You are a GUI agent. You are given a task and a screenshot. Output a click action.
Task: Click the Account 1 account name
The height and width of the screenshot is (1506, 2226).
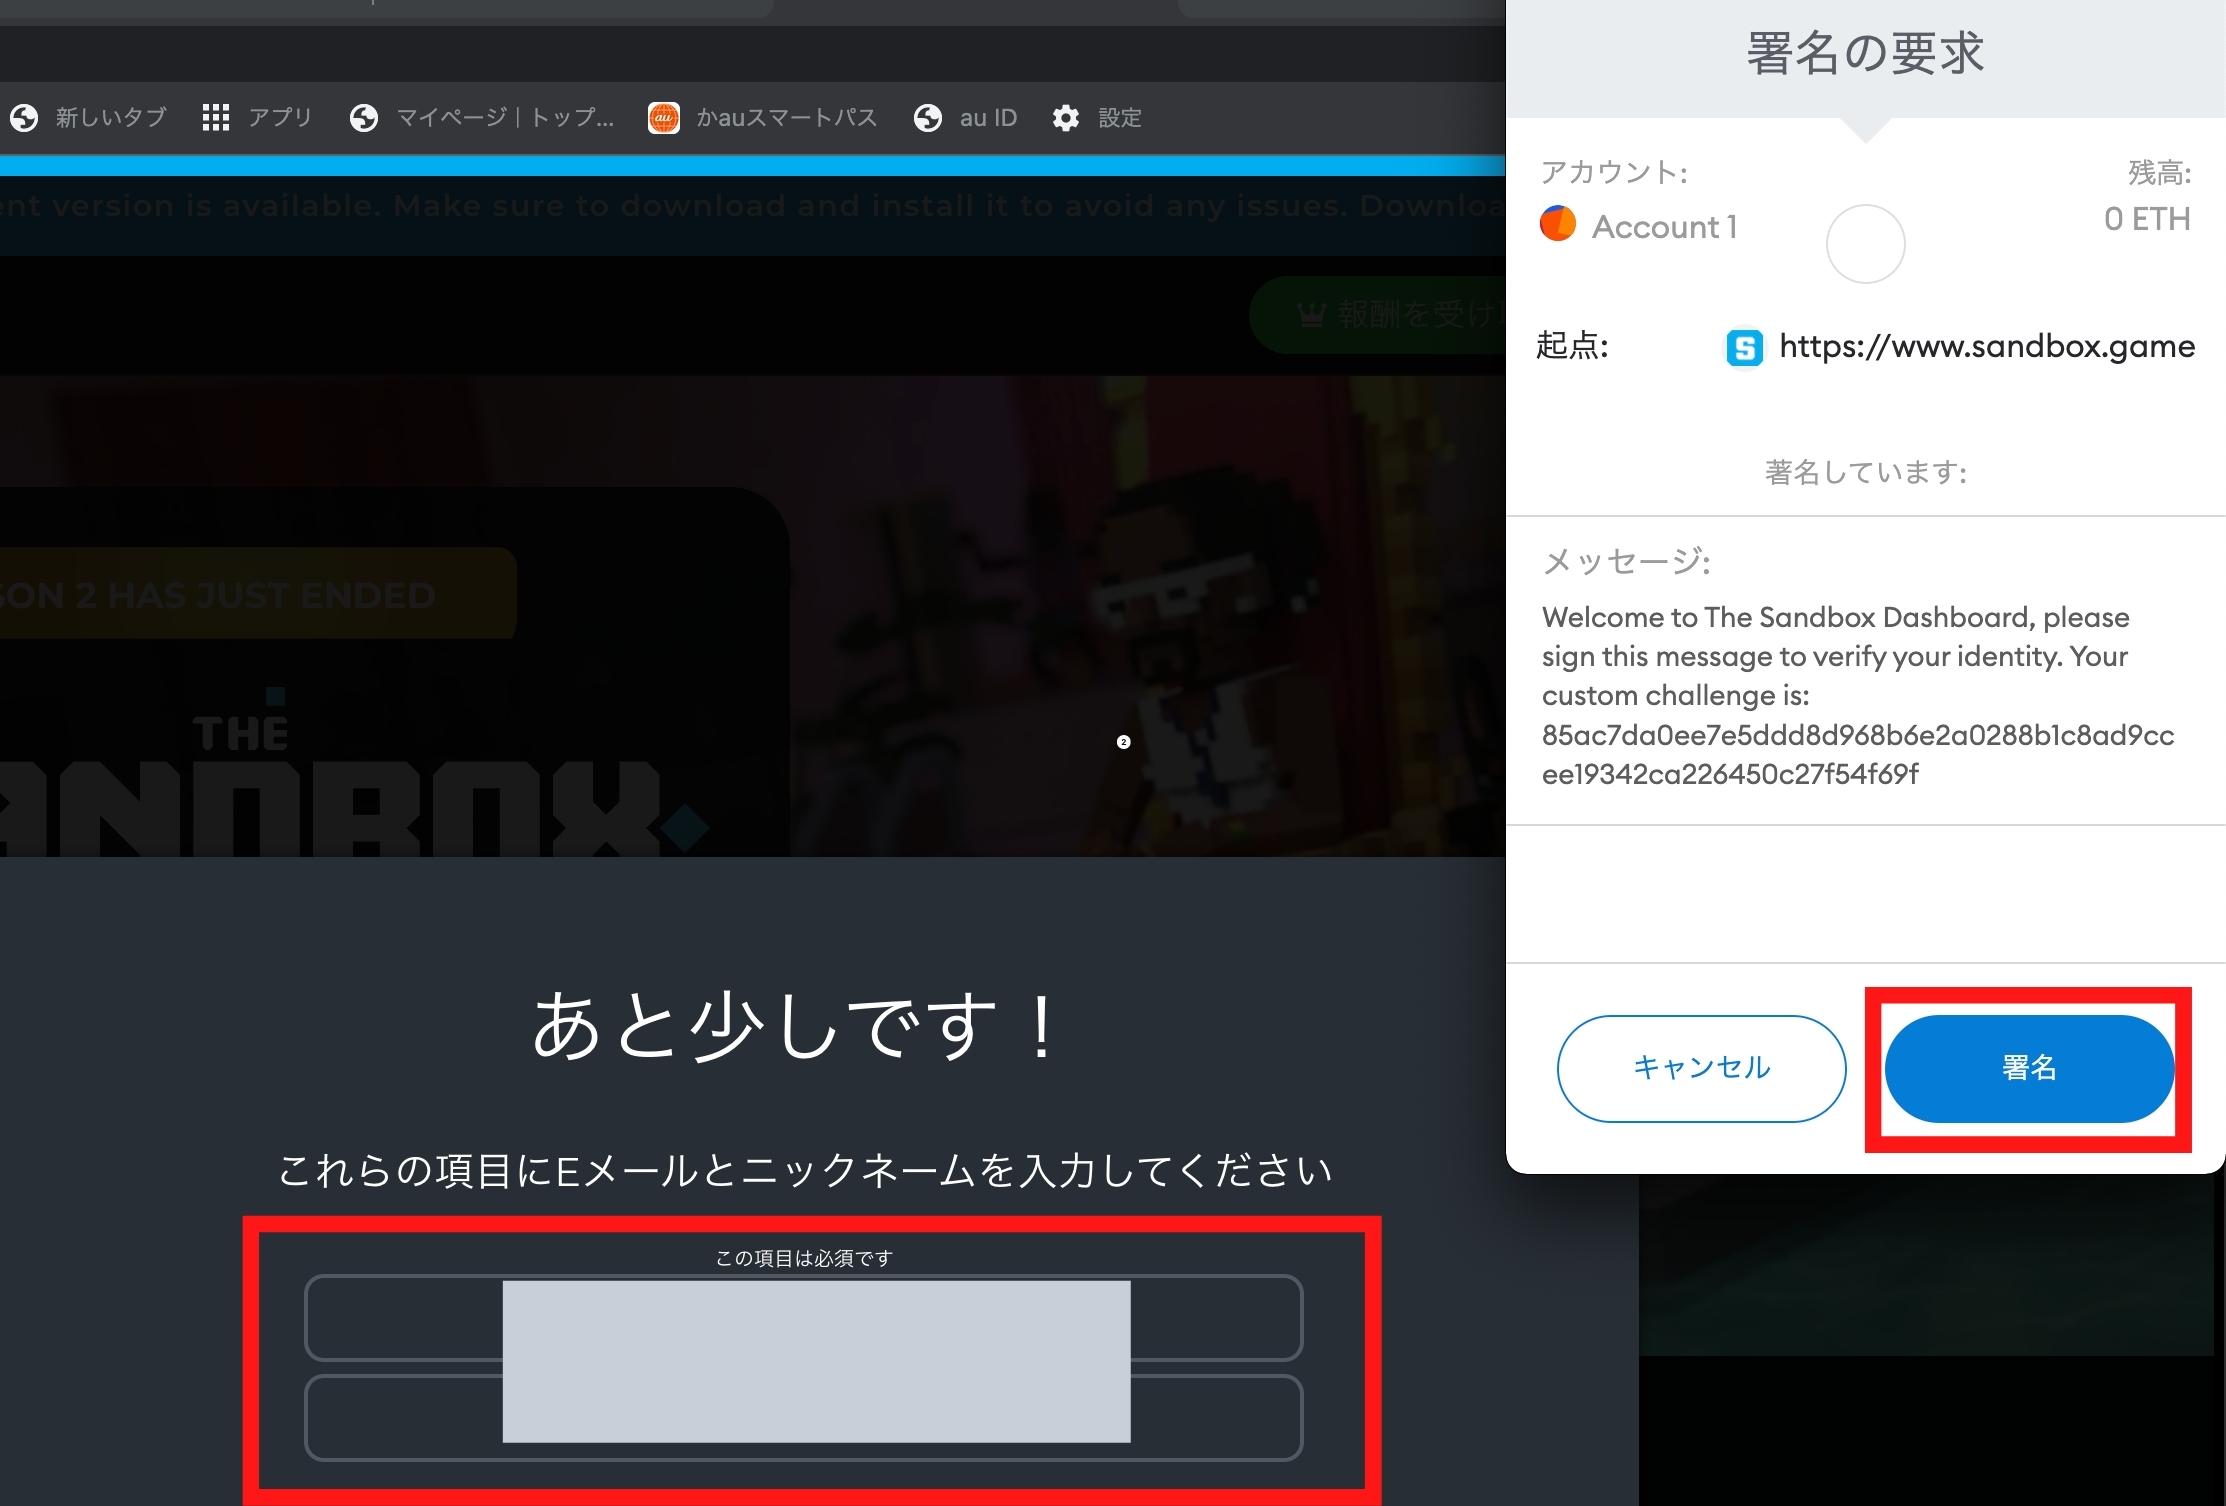point(1664,227)
